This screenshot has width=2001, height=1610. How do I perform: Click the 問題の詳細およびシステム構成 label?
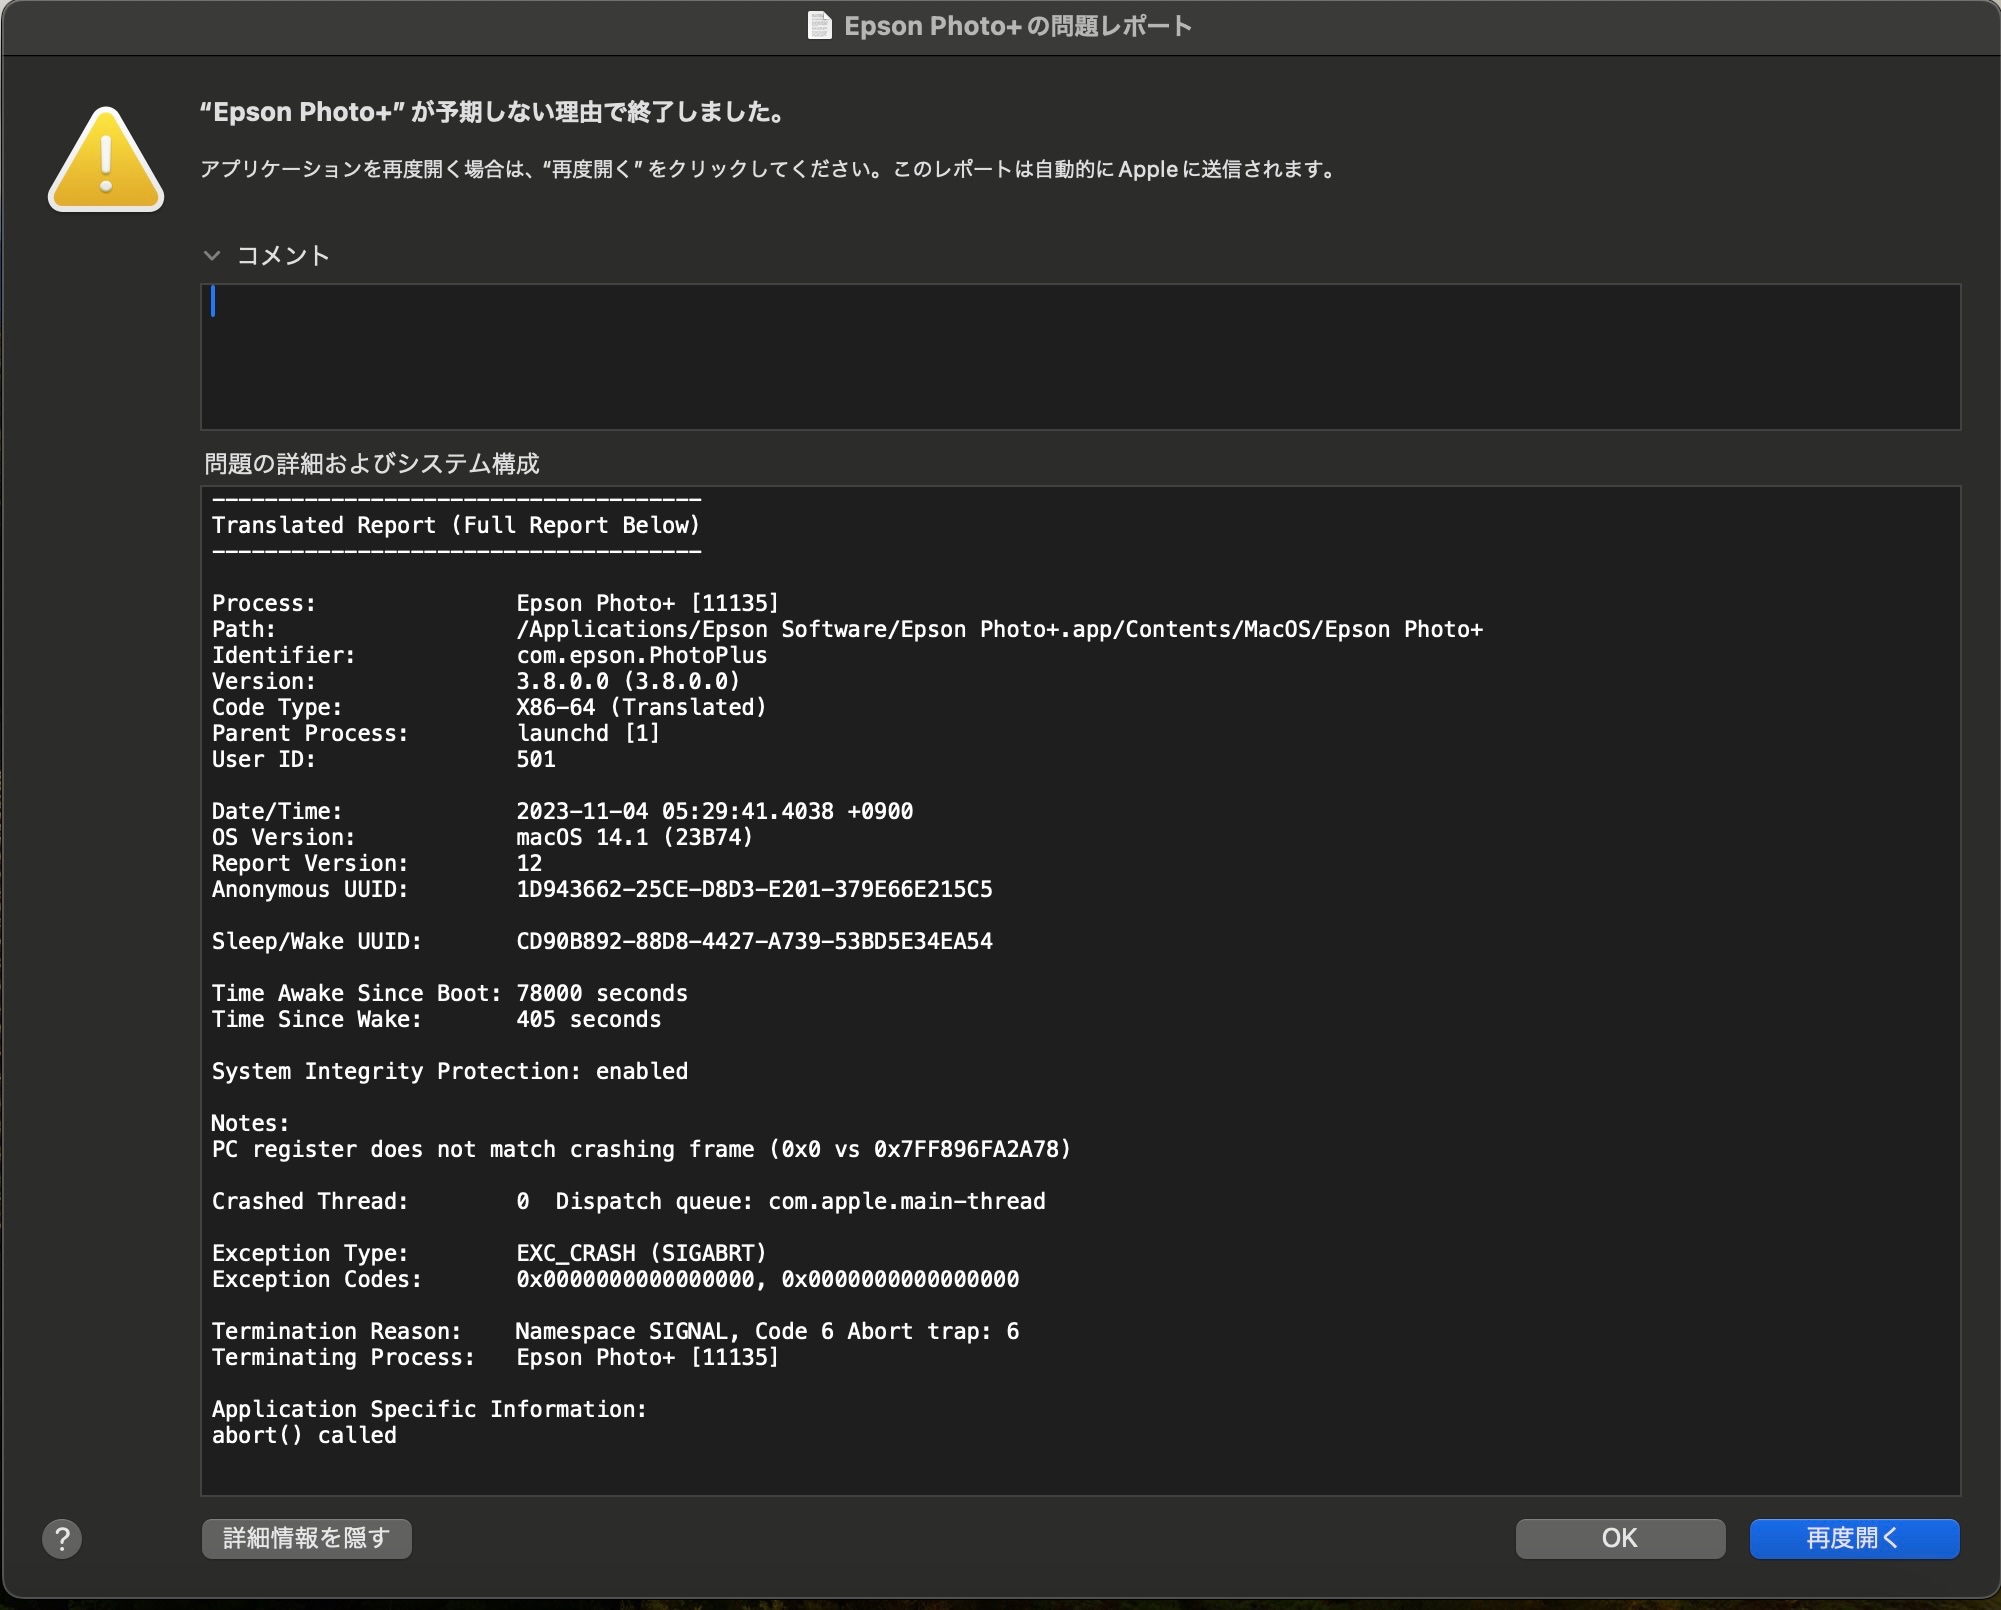click(x=372, y=464)
